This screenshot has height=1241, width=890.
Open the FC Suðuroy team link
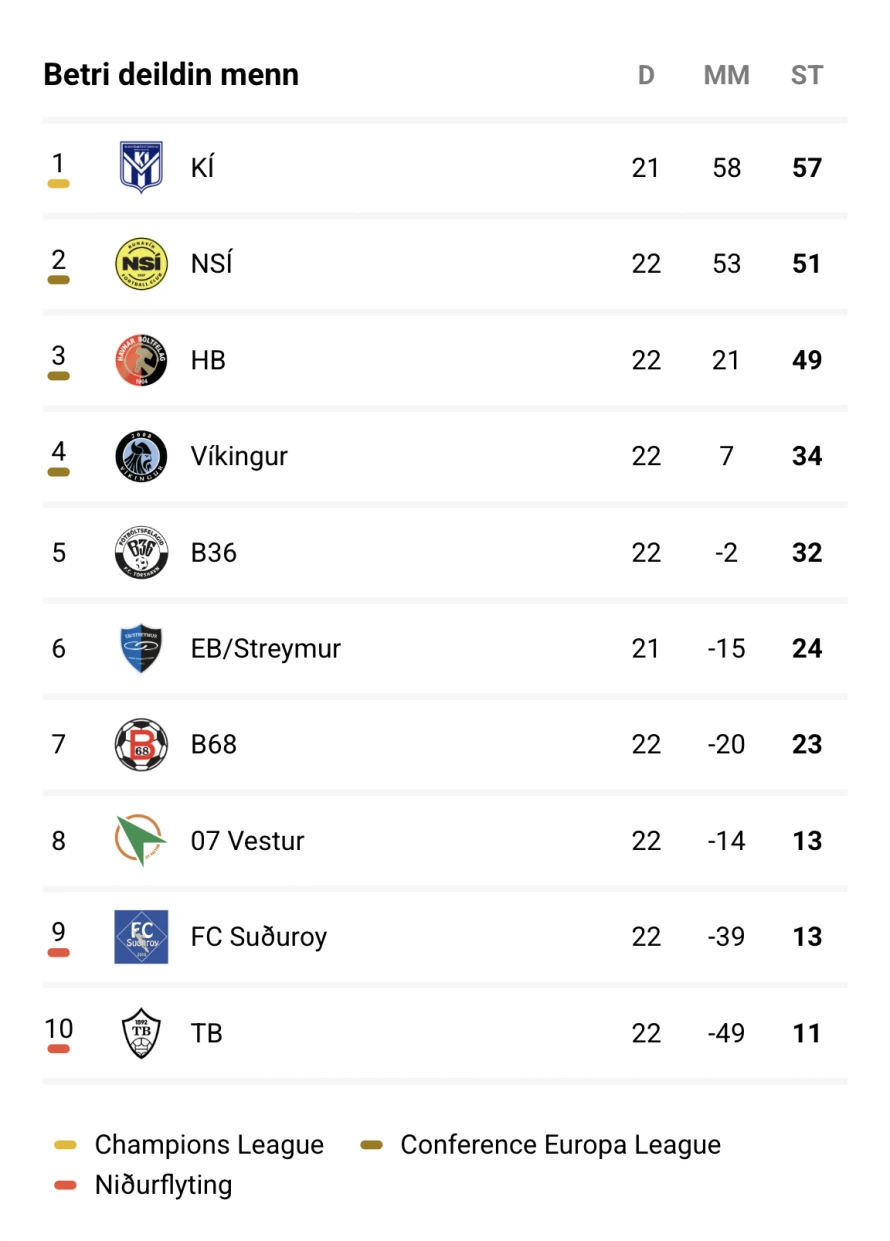[259, 937]
